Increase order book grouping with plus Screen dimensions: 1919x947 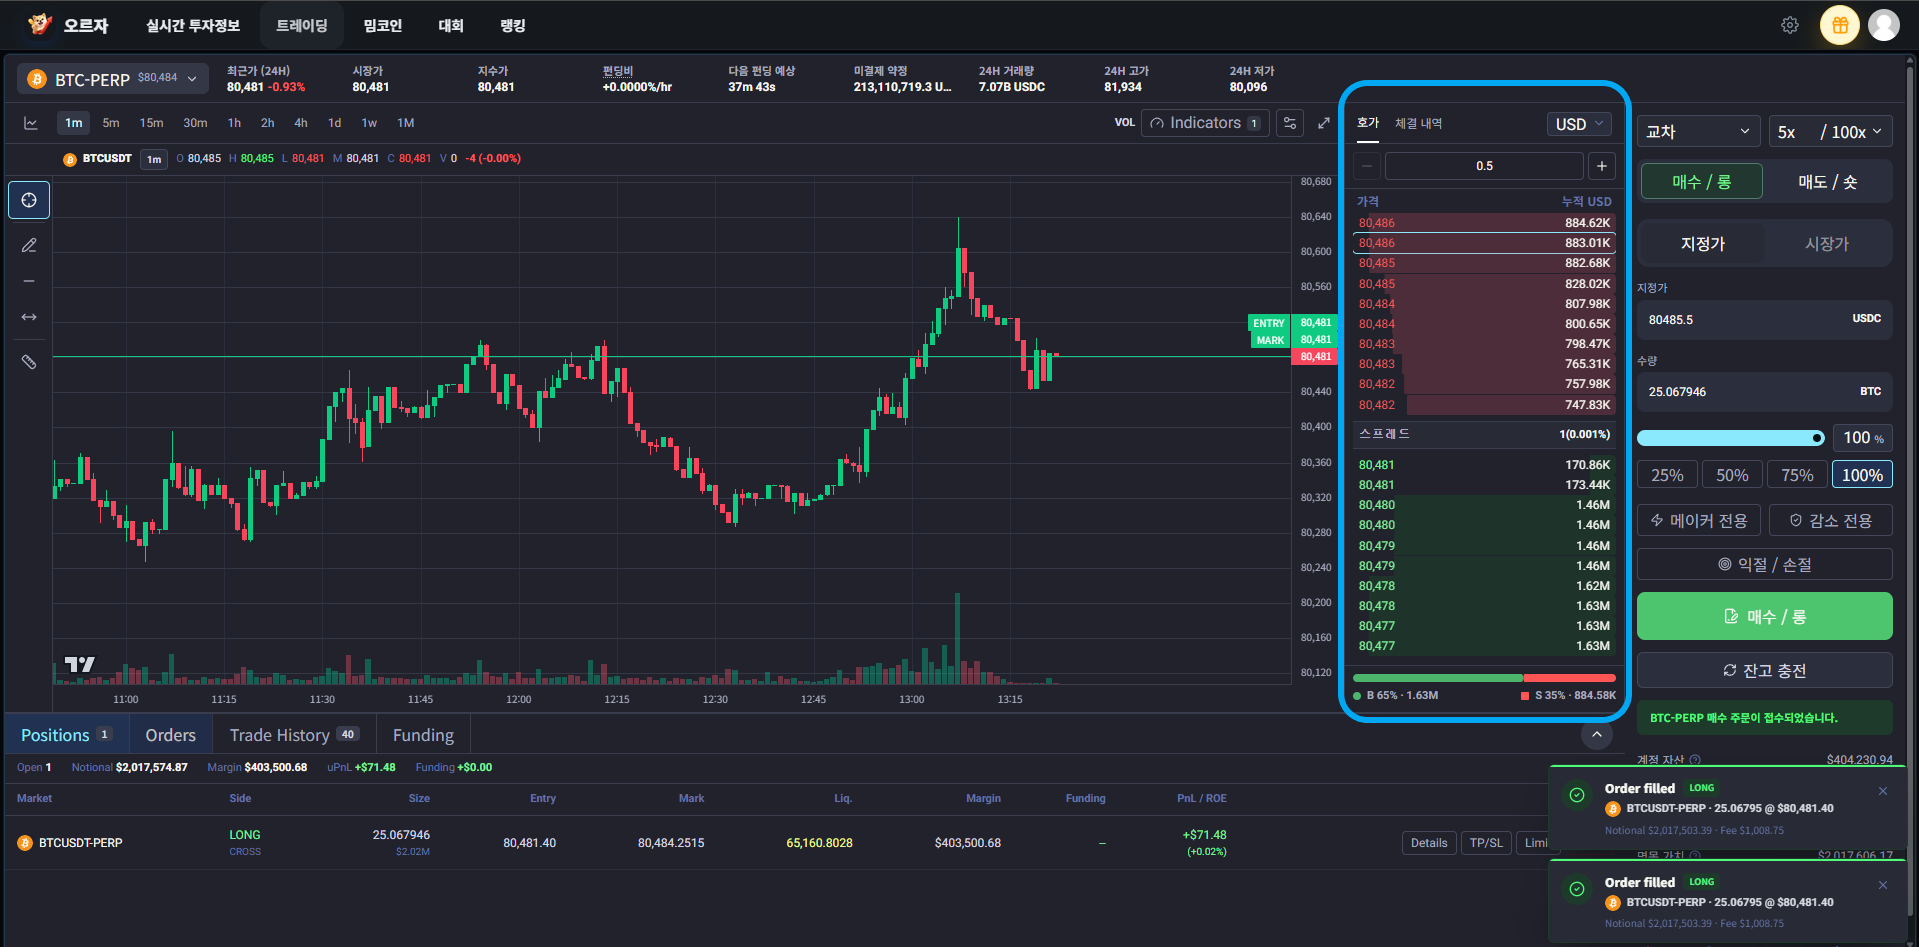pyautogui.click(x=1602, y=166)
